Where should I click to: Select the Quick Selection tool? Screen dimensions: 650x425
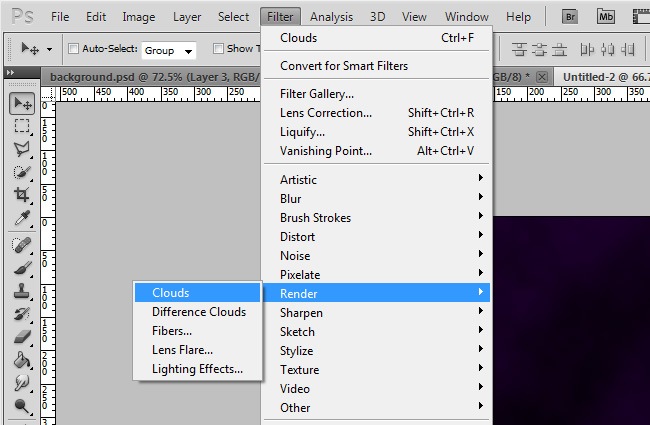tap(22, 172)
